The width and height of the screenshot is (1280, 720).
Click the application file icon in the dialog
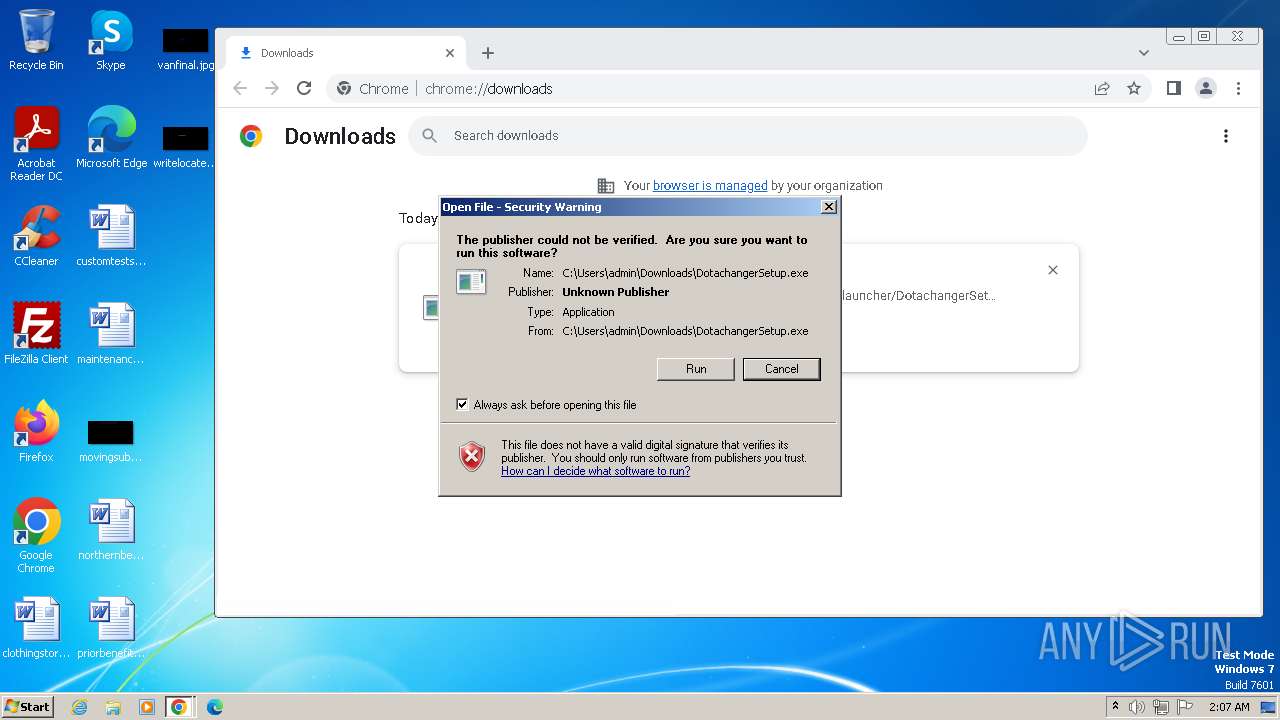(x=471, y=282)
